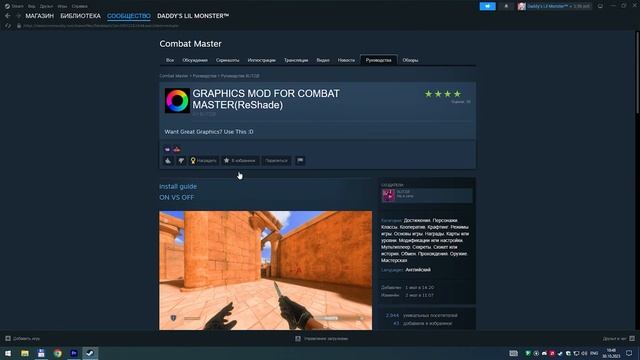Open the ReShade rainbow ring guide icon
The width and height of the screenshot is (640, 360).
177,100
